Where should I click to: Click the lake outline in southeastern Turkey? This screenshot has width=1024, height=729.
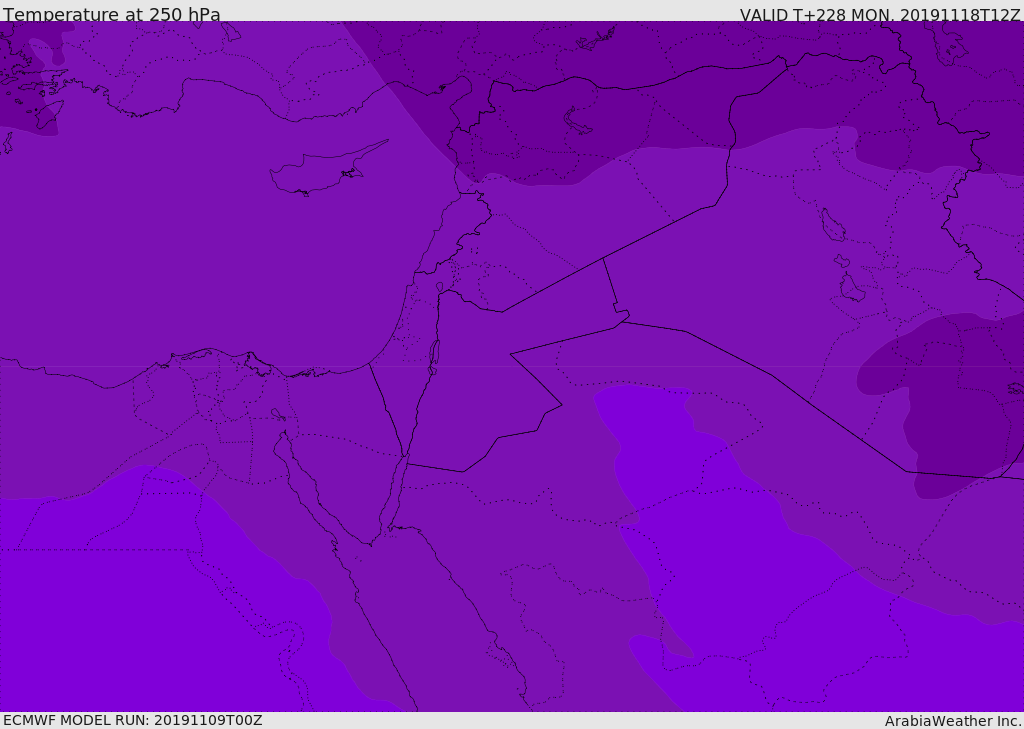pyautogui.click(x=578, y=120)
